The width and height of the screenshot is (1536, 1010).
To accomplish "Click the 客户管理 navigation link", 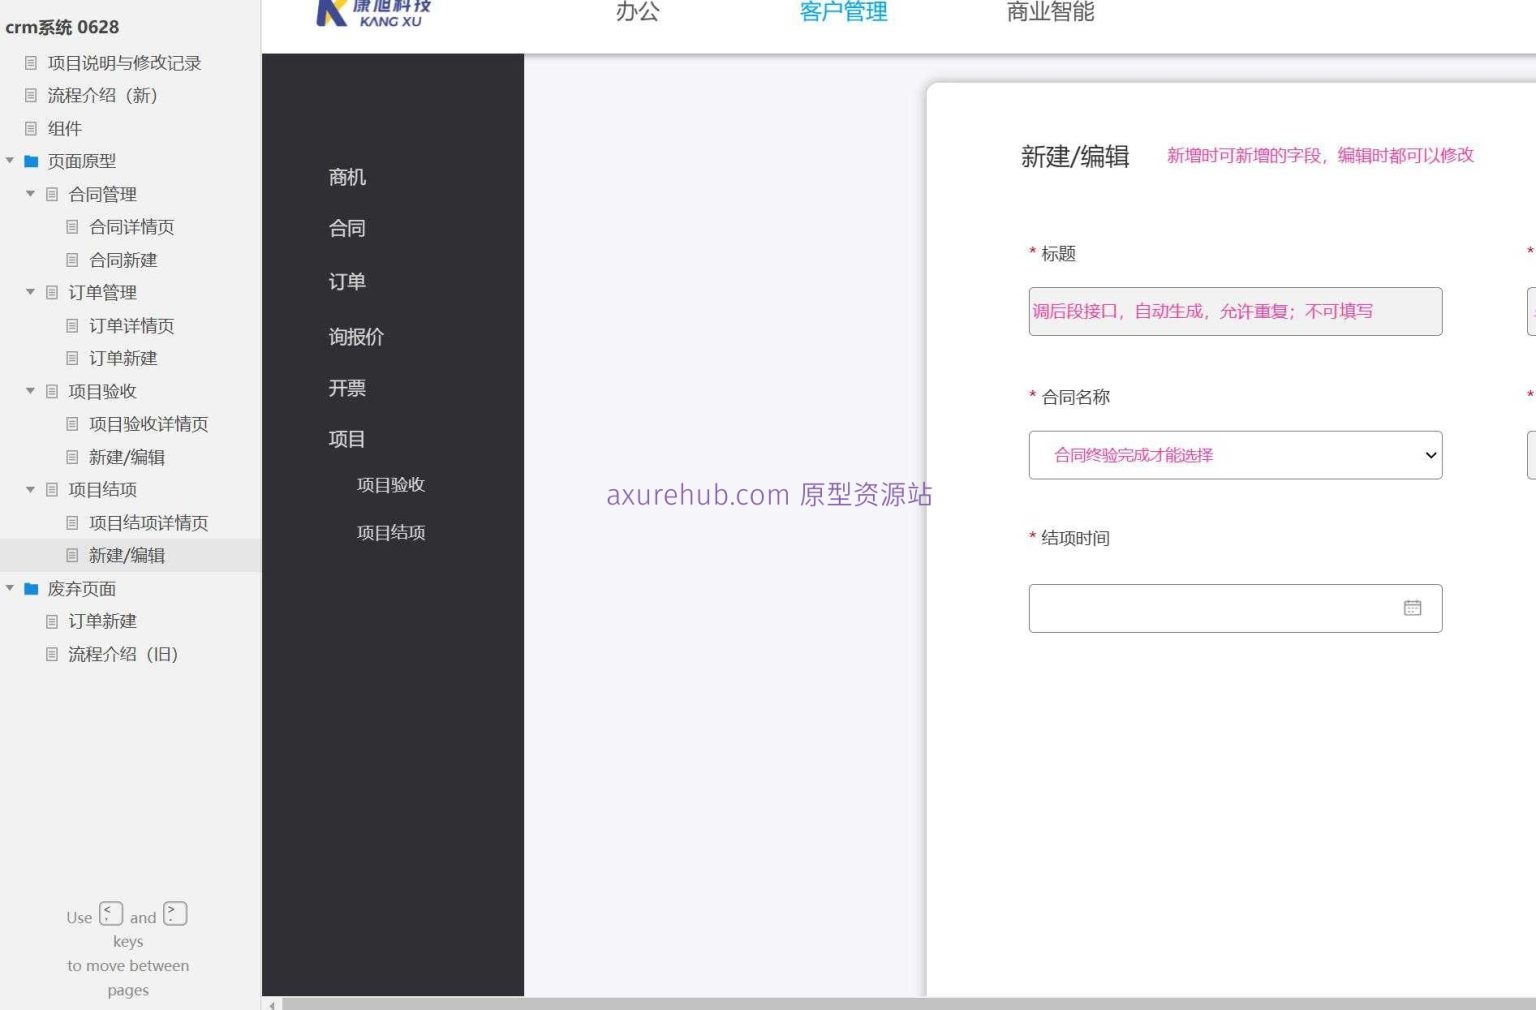I will pyautogui.click(x=843, y=13).
